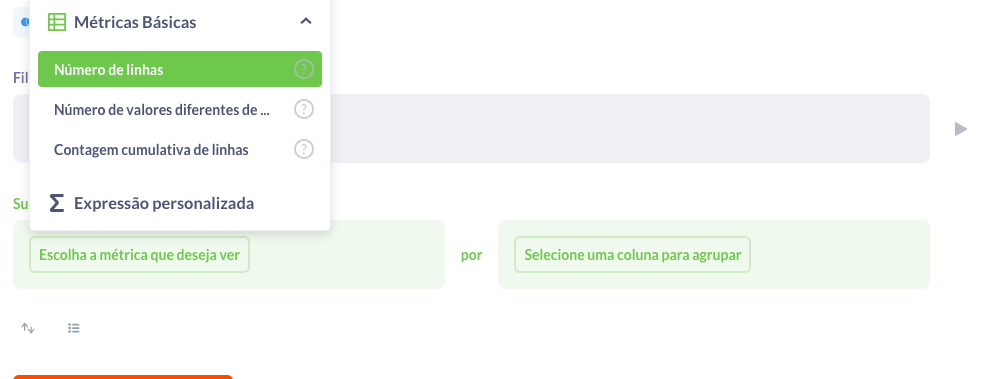986x379 pixels.
Task: Open the Expressão personalizada section
Action: point(163,204)
